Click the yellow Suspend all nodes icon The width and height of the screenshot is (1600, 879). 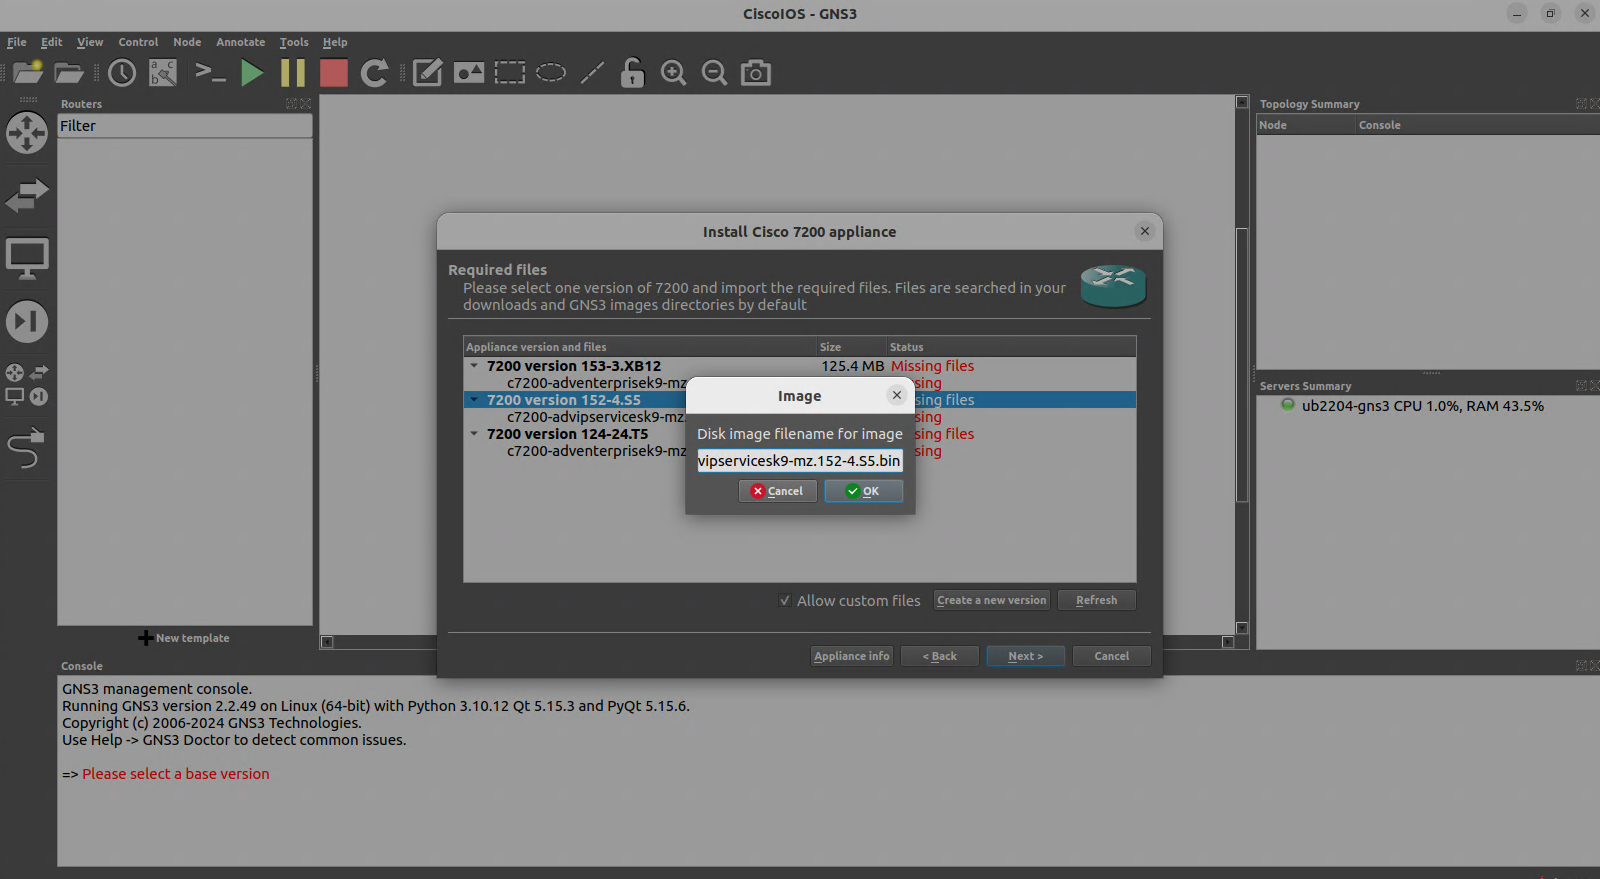tap(293, 73)
